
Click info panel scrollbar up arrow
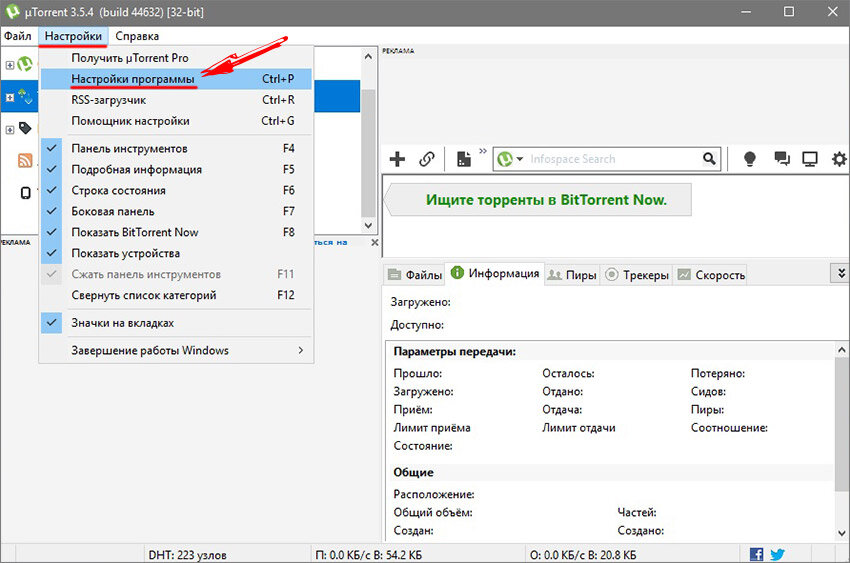841,350
